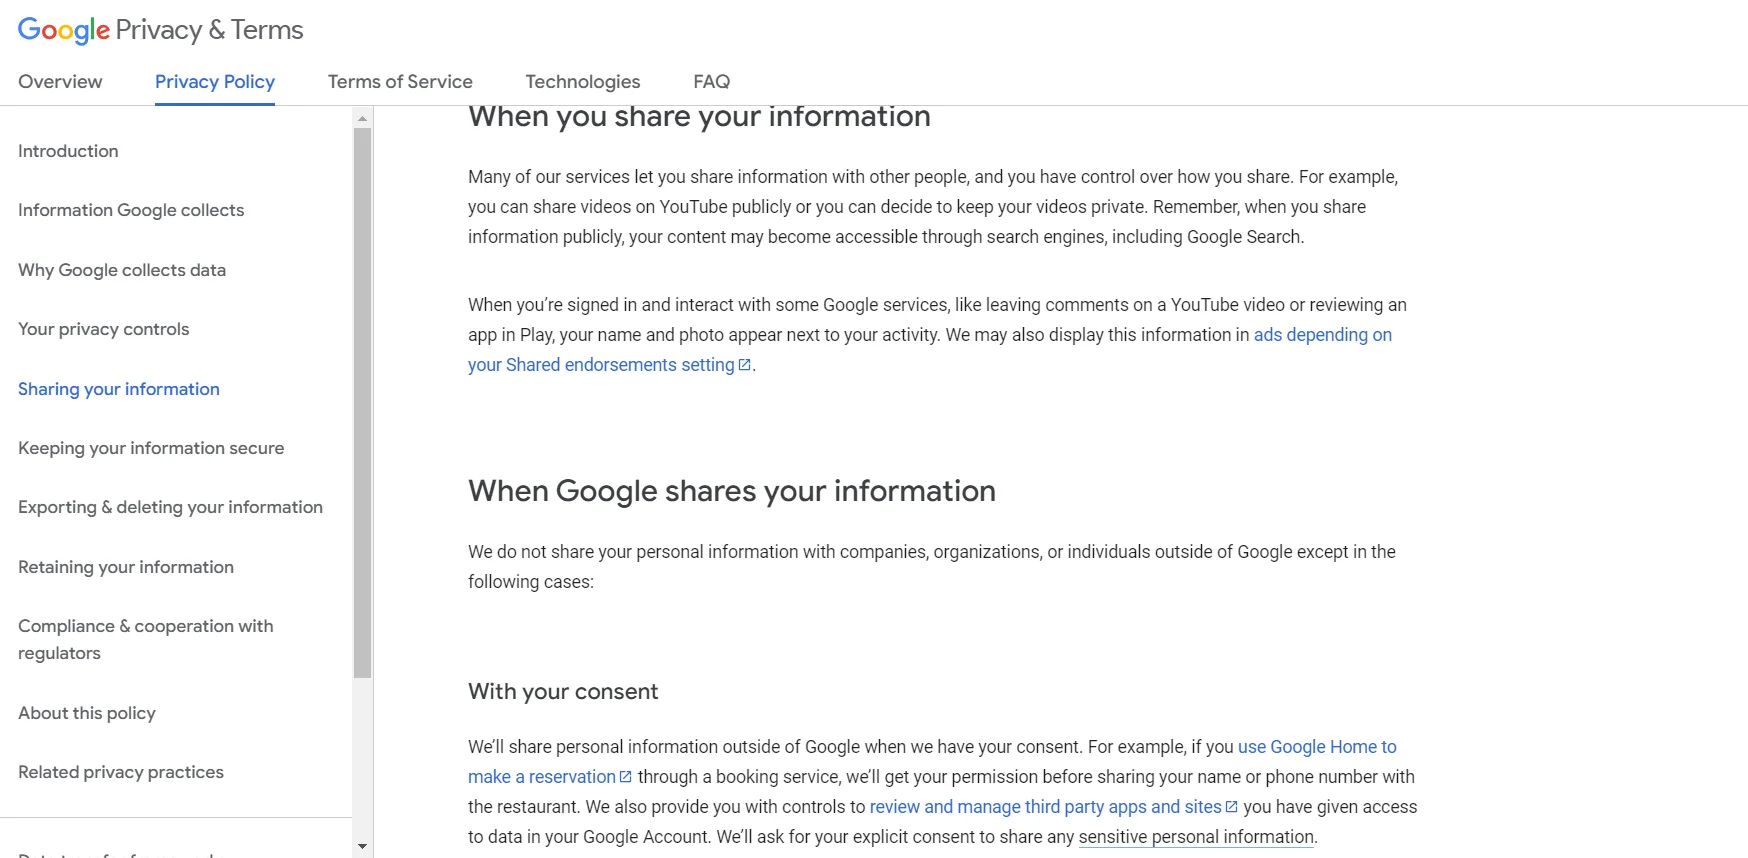Open Retaining your information section

click(x=126, y=567)
